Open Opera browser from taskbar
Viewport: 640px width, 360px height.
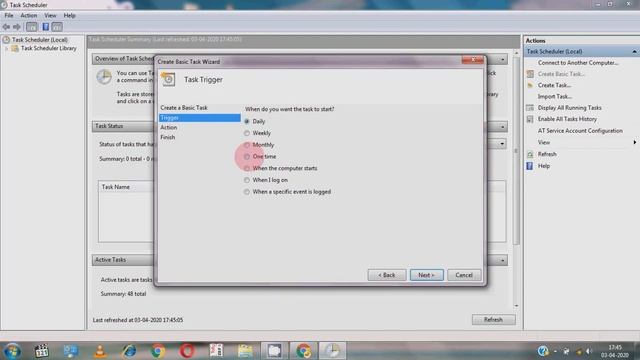click(x=187, y=351)
